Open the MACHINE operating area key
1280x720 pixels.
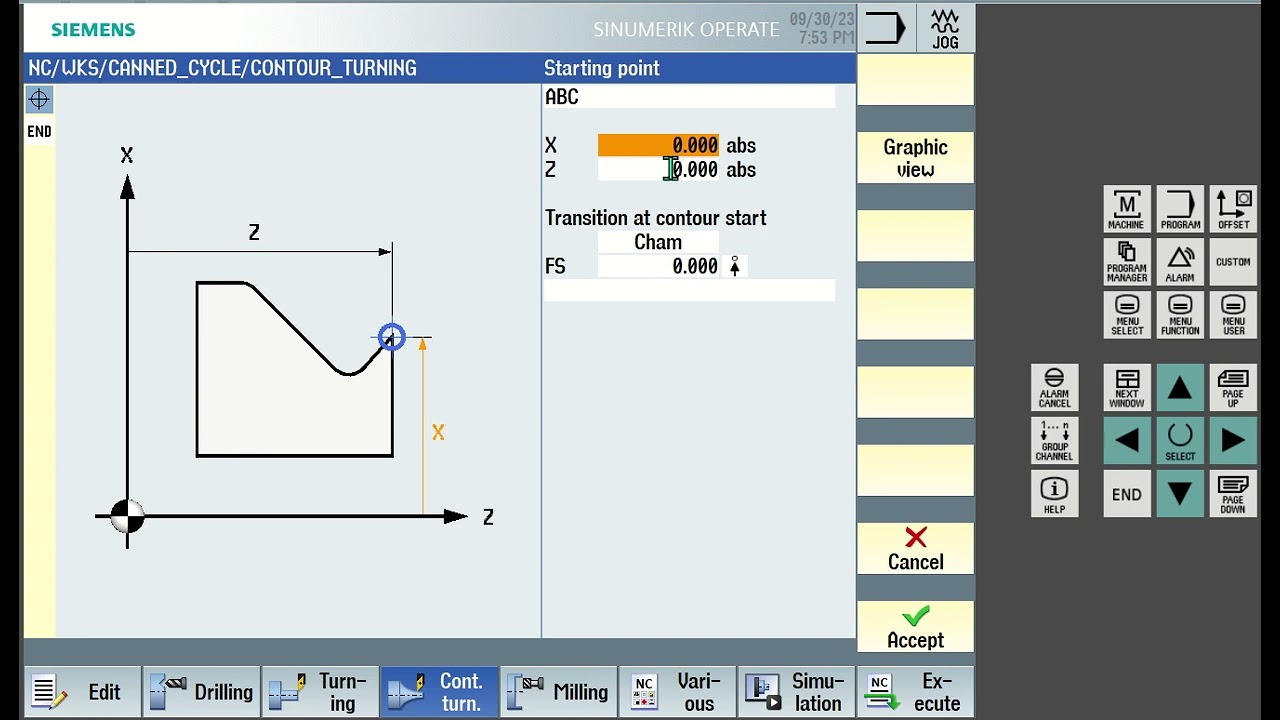[1126, 209]
